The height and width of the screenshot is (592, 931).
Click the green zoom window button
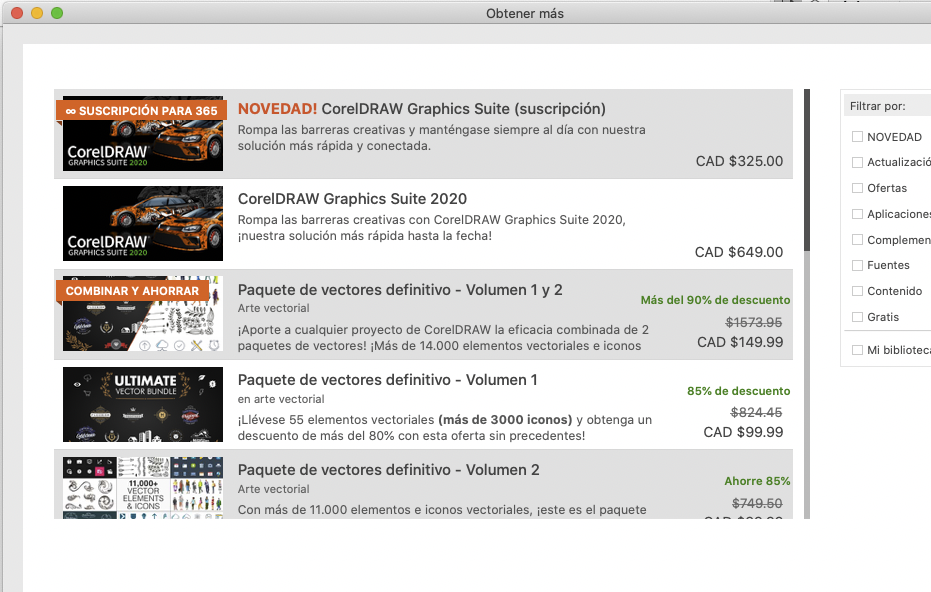57,13
